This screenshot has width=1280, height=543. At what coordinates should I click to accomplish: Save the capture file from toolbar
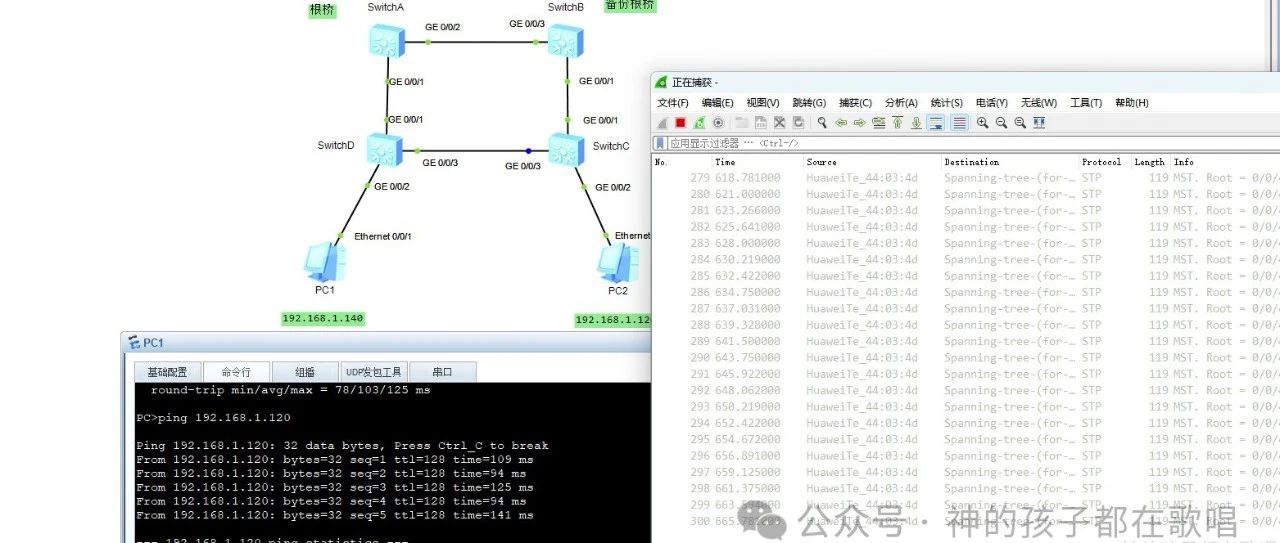point(760,123)
